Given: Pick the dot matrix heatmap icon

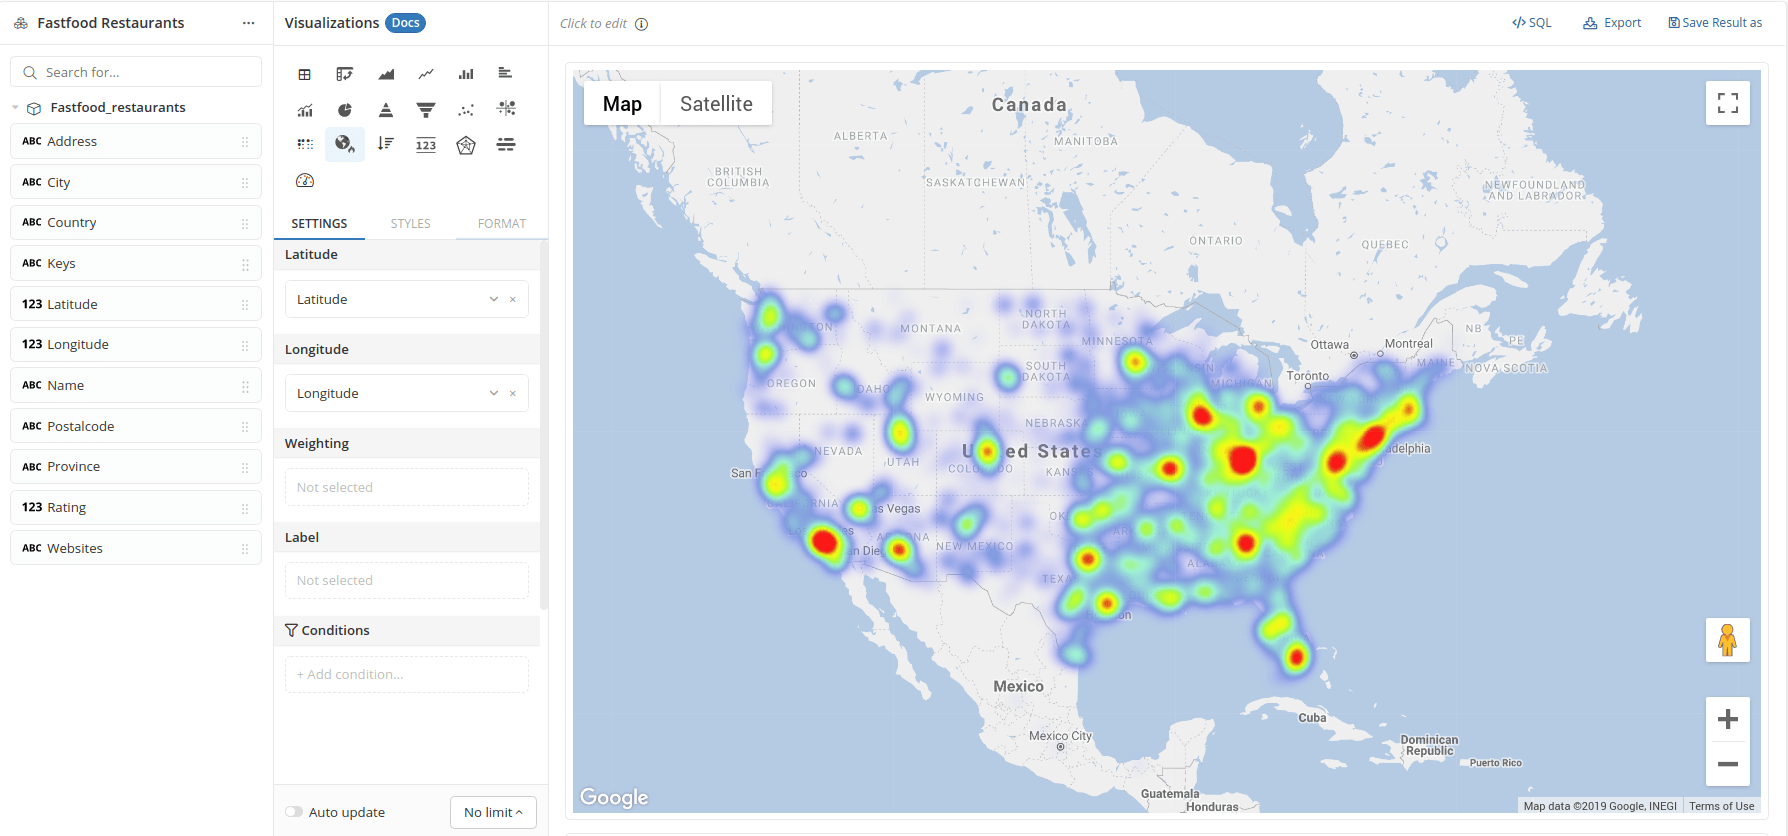Looking at the screenshot, I should click(305, 145).
